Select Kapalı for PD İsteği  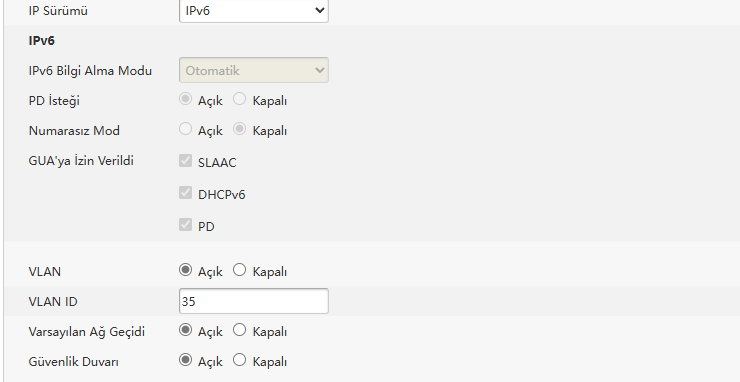click(240, 99)
